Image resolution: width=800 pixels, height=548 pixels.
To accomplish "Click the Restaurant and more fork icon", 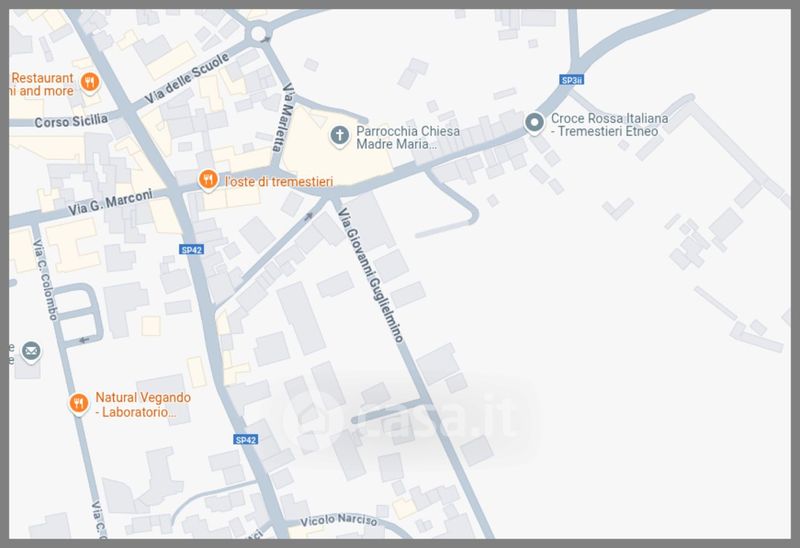I will tap(90, 82).
